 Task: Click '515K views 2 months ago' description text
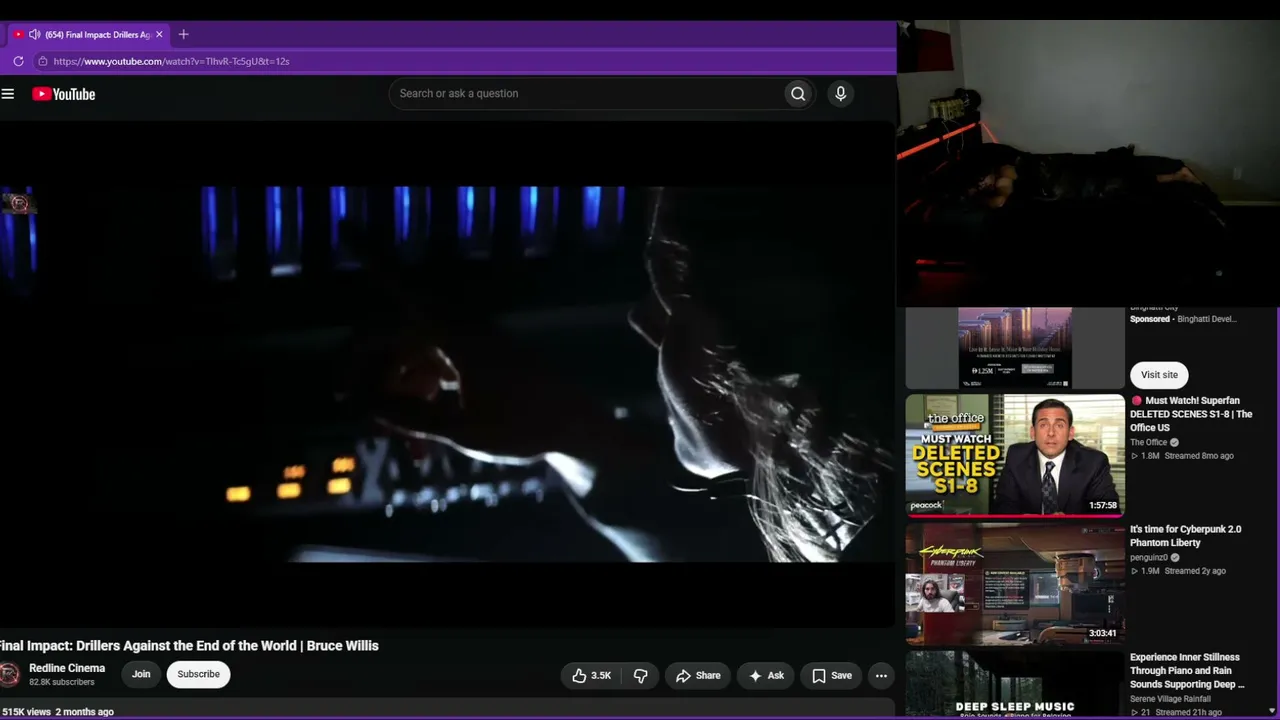click(58, 712)
